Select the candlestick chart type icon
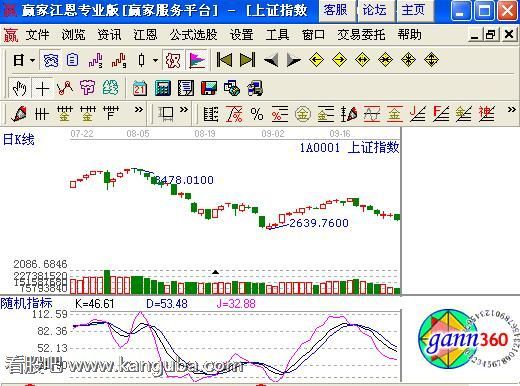520x386 pixels. 142,60
